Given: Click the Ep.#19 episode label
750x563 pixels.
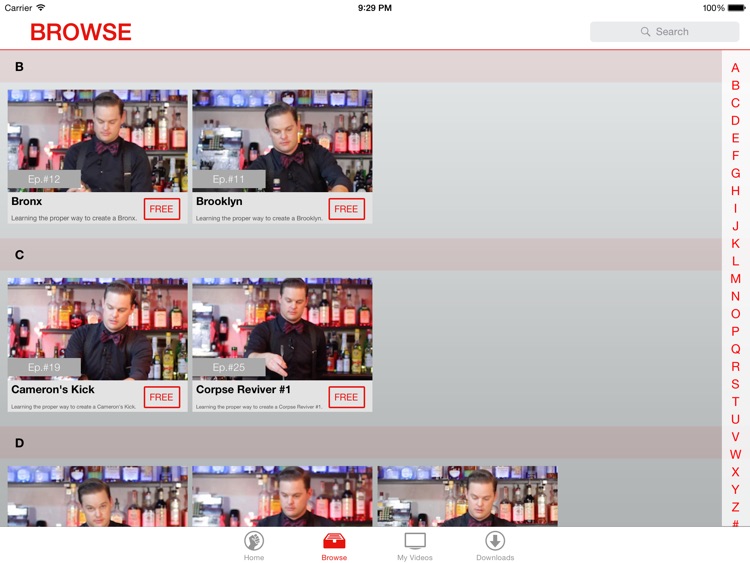Looking at the screenshot, I should coord(44,367).
